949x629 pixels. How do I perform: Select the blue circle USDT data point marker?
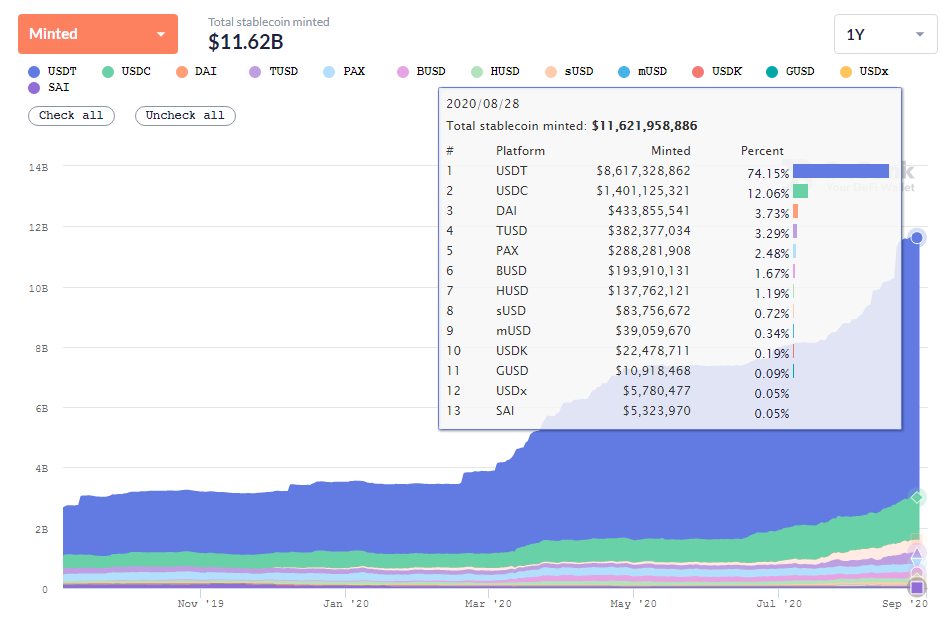coord(917,237)
